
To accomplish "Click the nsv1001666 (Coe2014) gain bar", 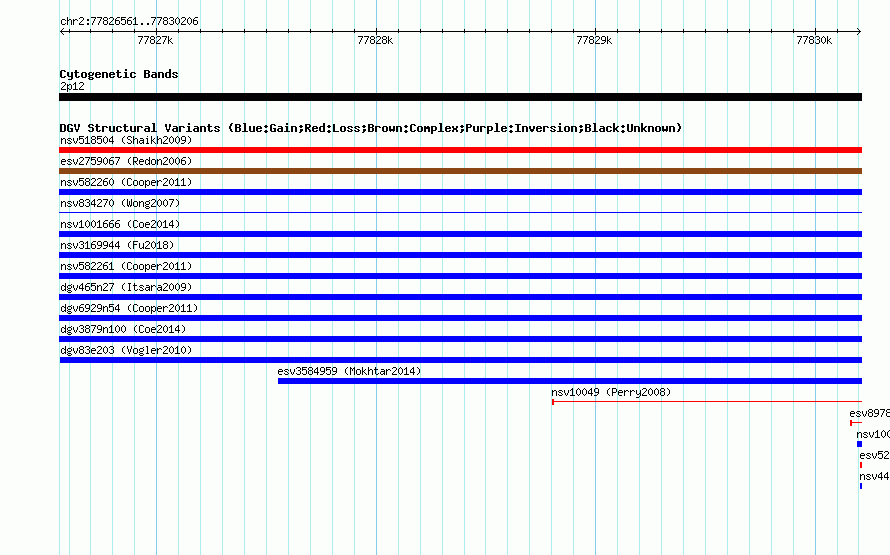I will click(x=460, y=234).
